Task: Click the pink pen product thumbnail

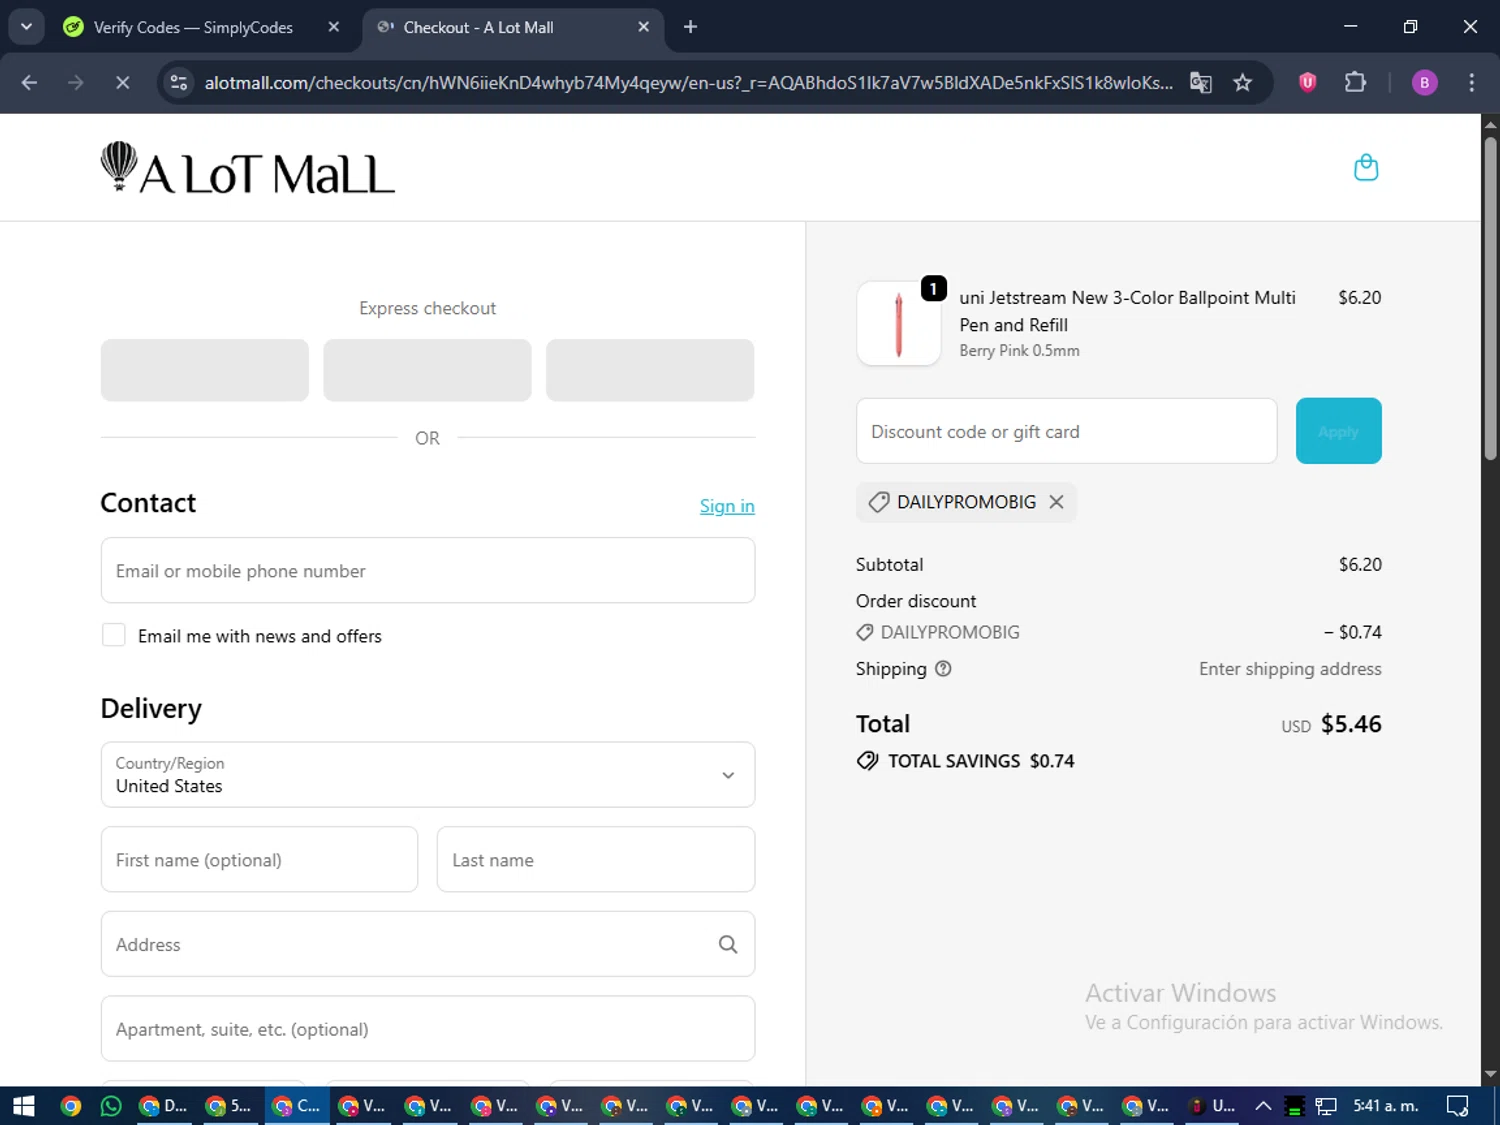Action: point(899,323)
